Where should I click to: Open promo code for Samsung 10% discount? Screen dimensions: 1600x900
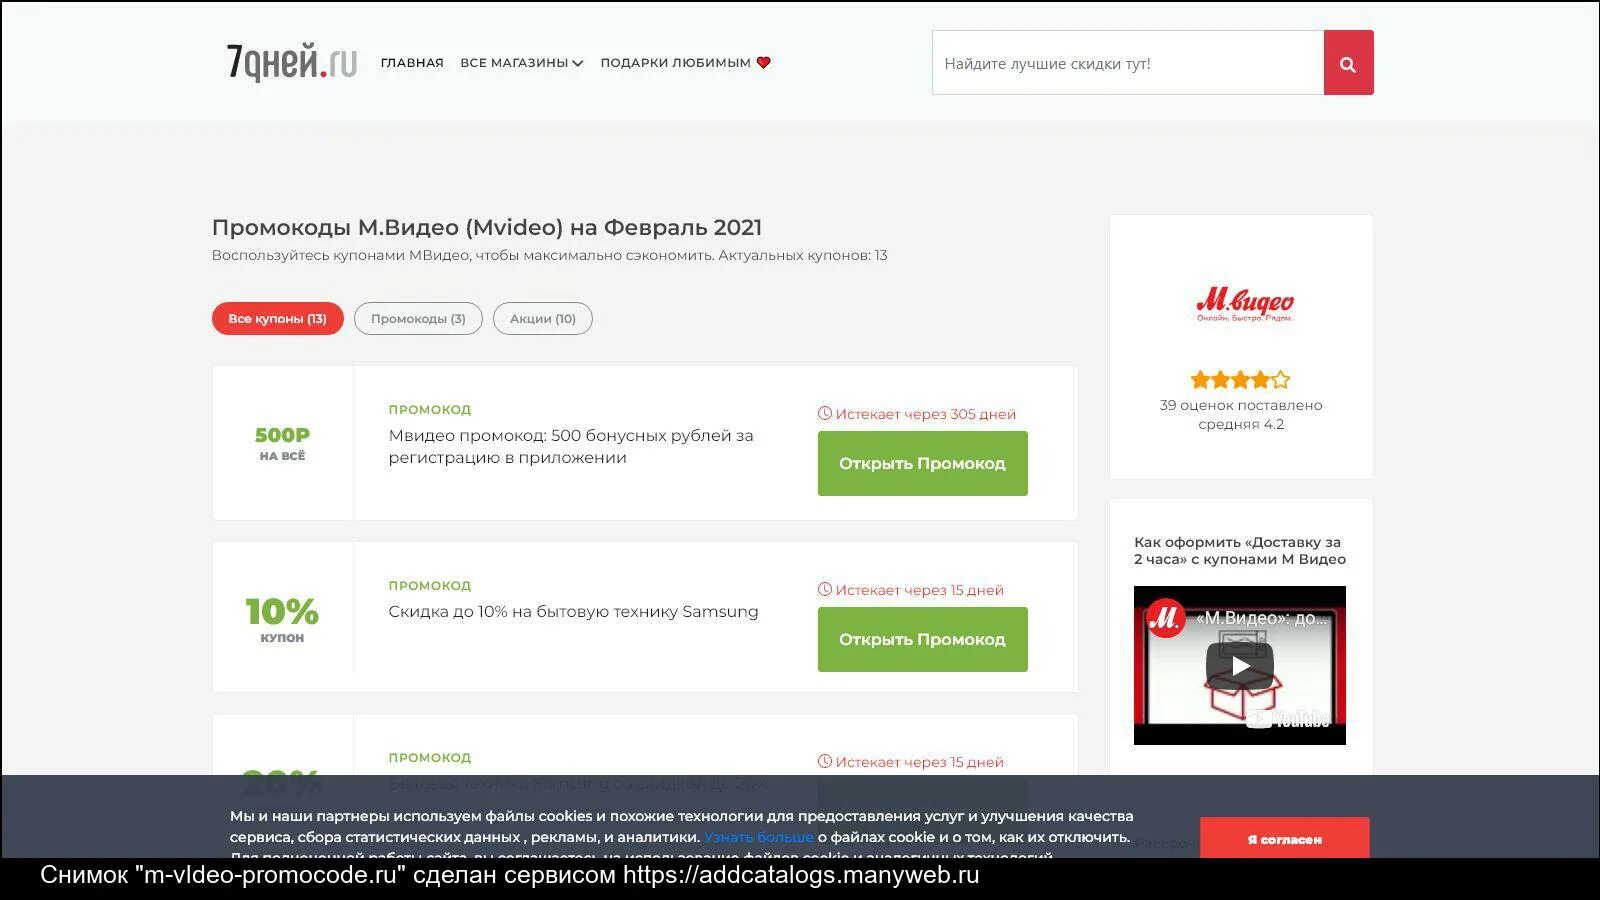(x=922, y=639)
